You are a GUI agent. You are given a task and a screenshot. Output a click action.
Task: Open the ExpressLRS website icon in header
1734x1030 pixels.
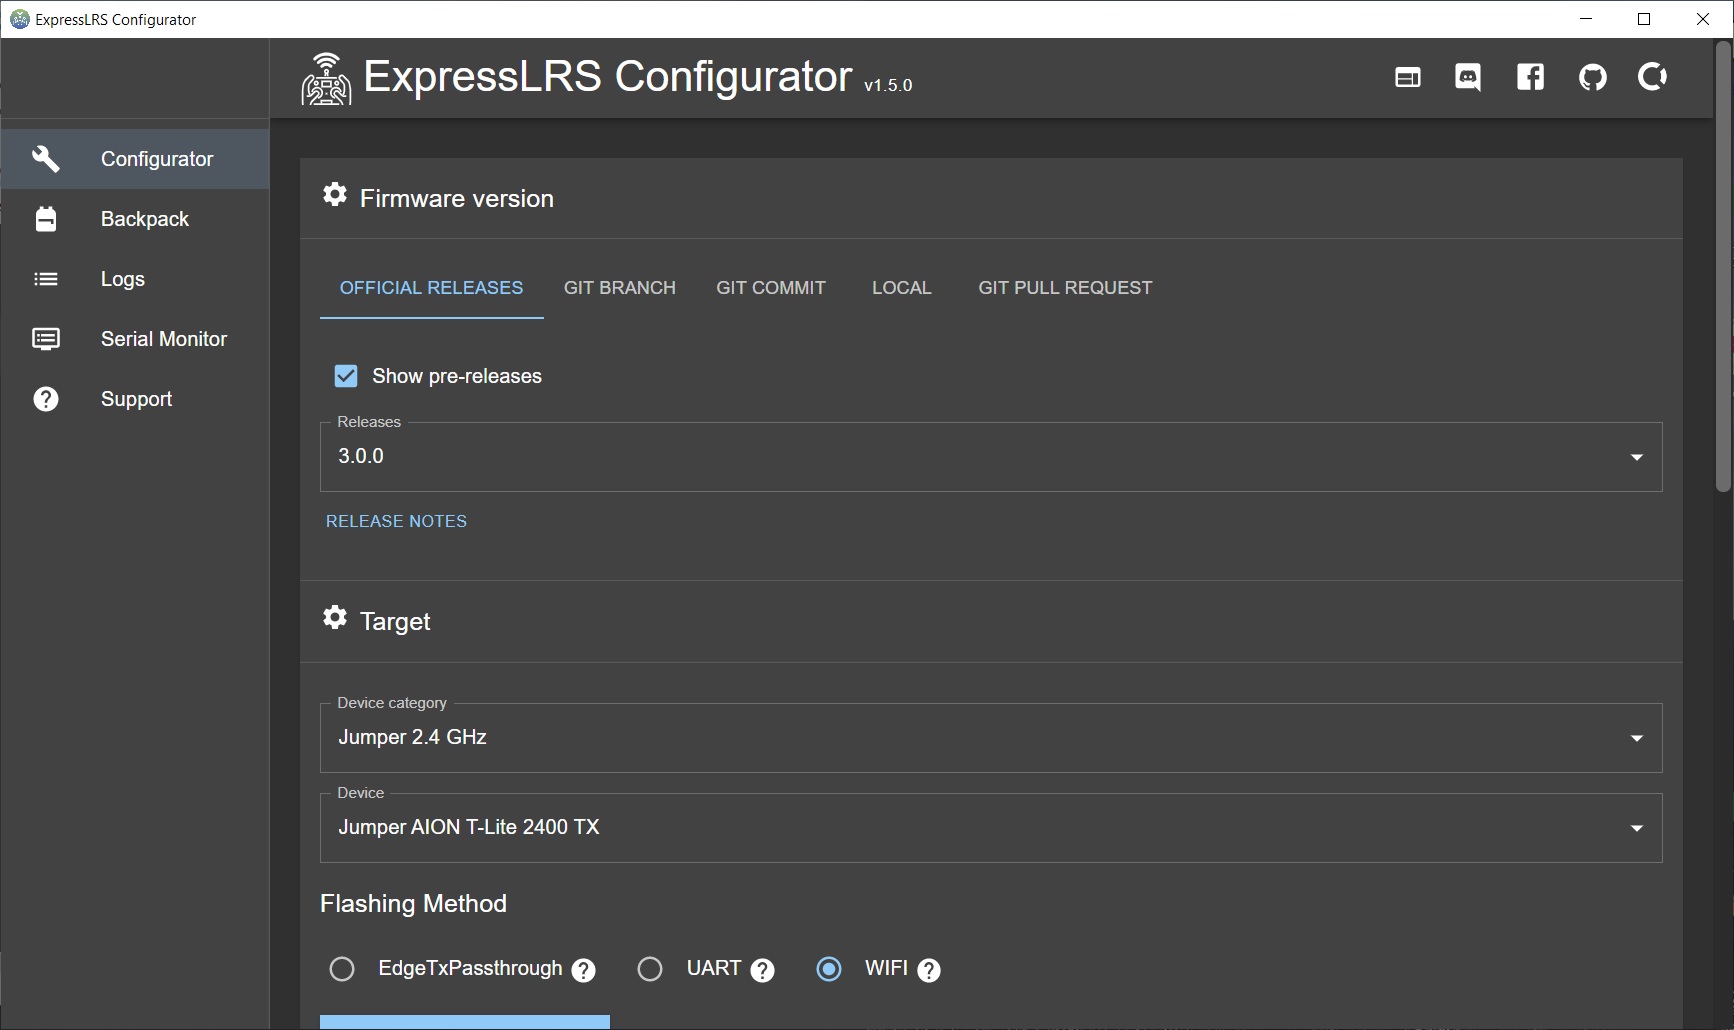point(1407,77)
